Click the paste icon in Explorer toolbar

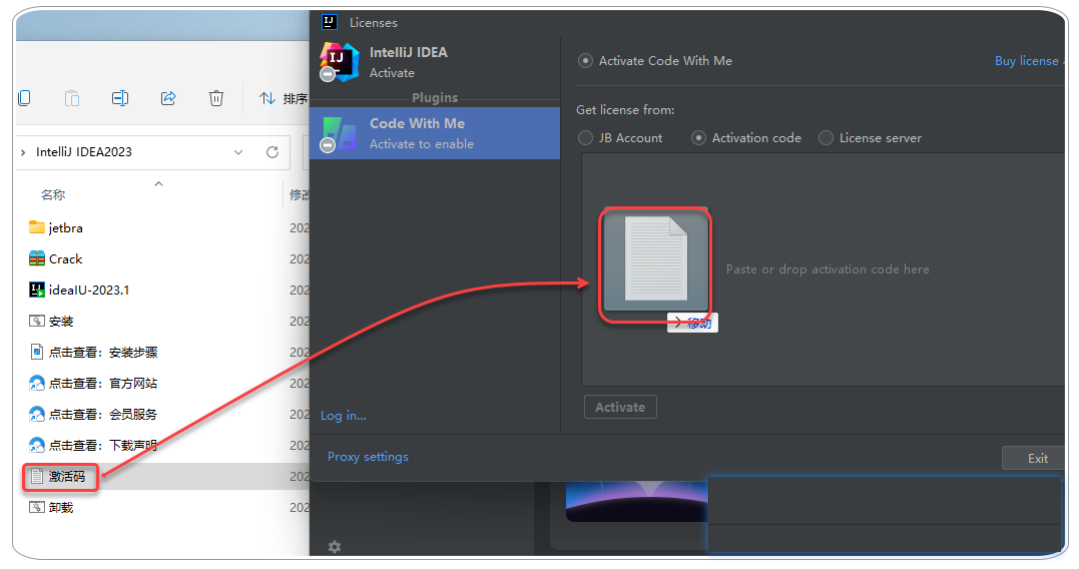(x=72, y=98)
